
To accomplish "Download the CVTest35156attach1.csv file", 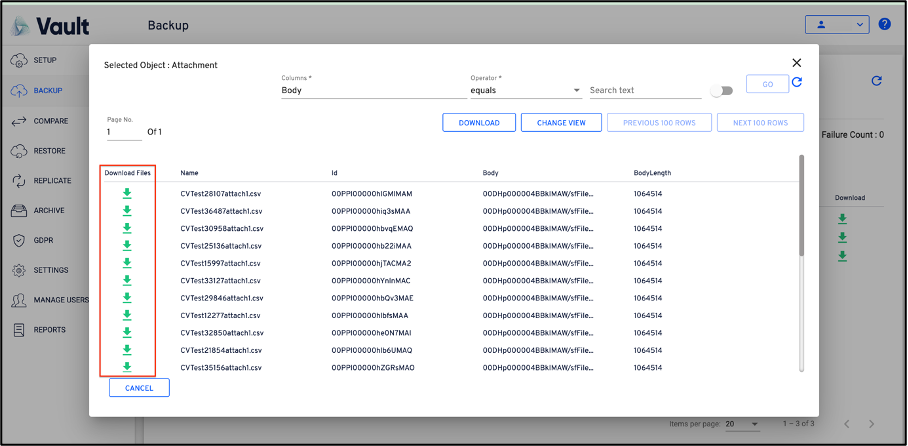I will 127,367.
